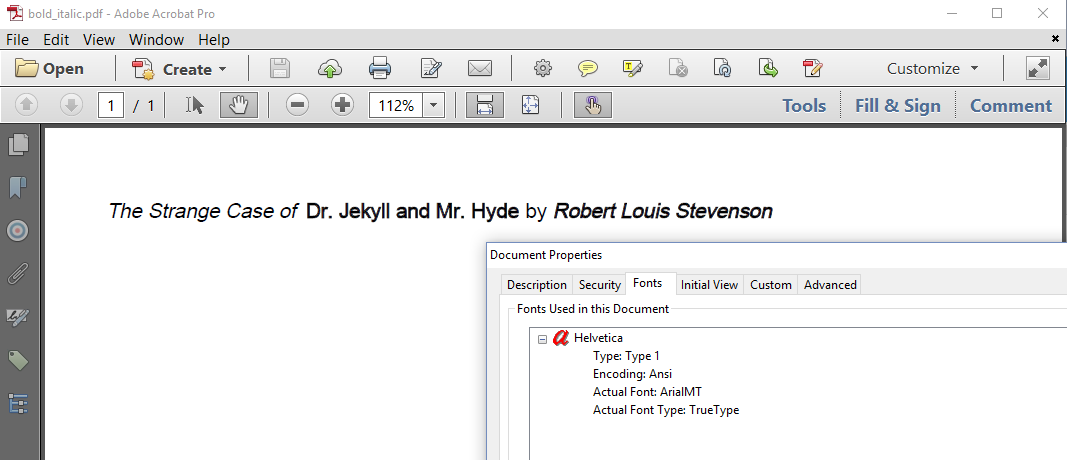The width and height of the screenshot is (1067, 460).
Task: Show Page Thumbnails sidebar panel
Action: point(18,144)
